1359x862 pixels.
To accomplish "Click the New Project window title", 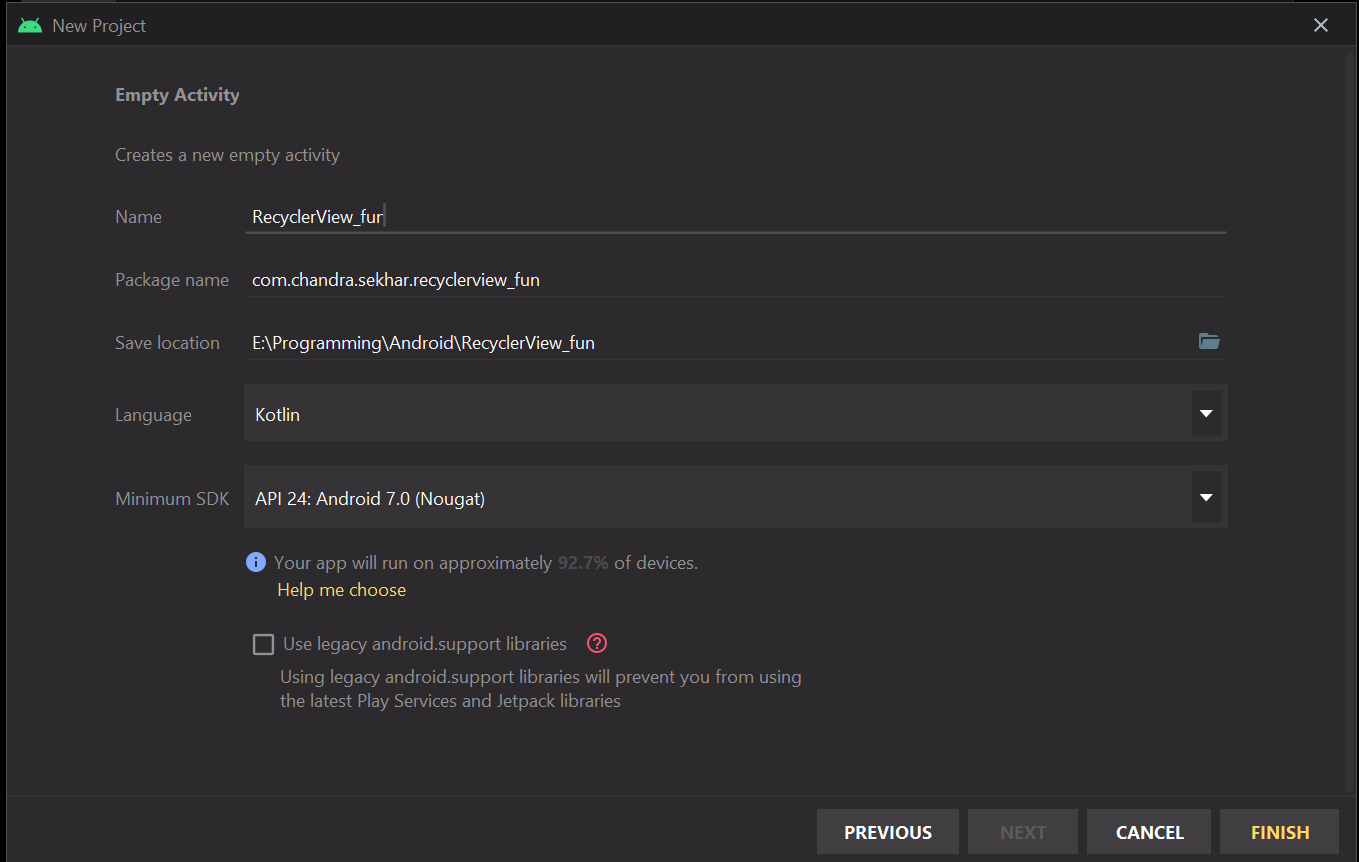I will tap(99, 26).
